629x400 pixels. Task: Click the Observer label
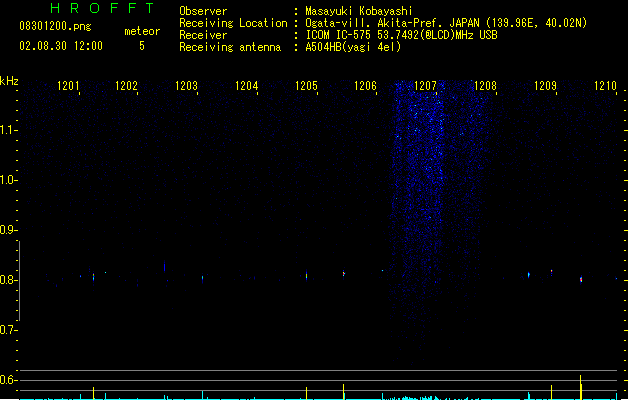click(203, 11)
